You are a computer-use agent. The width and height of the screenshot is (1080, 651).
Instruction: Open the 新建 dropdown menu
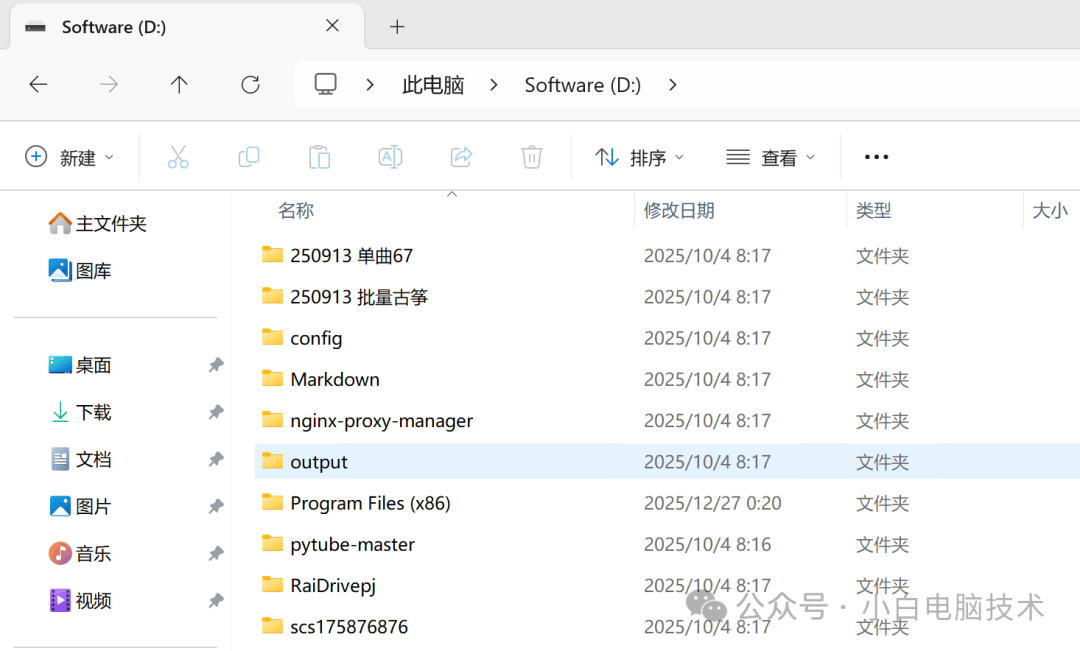coord(70,157)
